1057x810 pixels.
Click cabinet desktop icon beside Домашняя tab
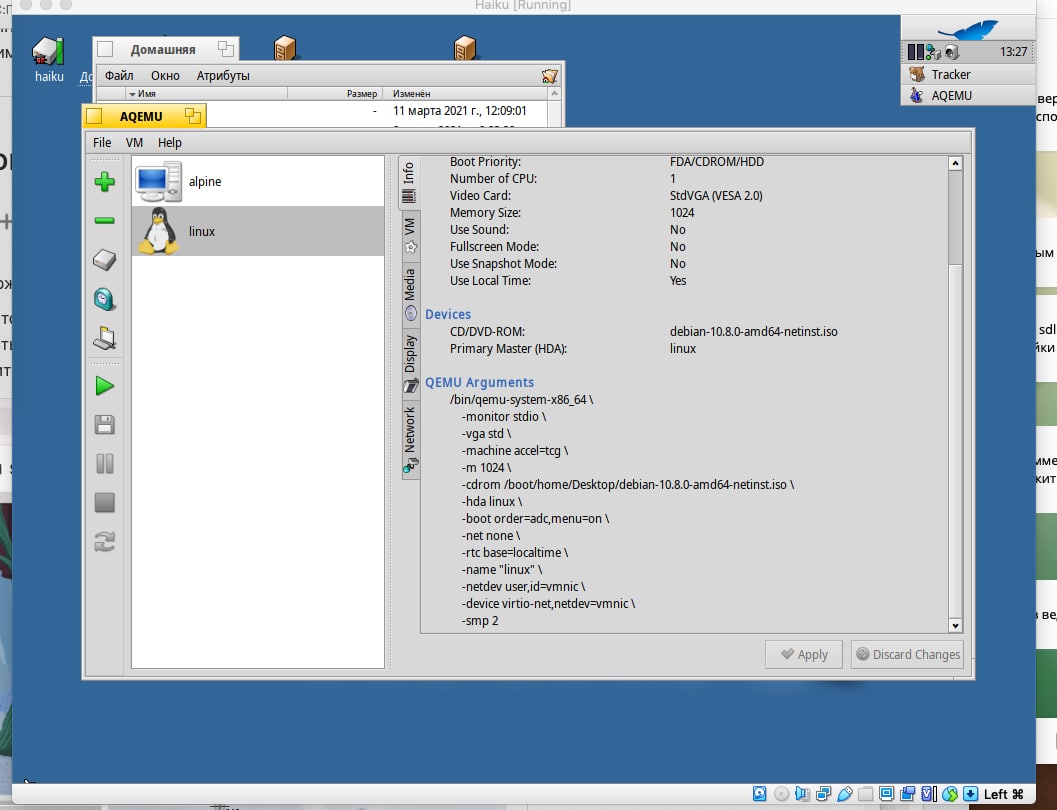coord(285,48)
